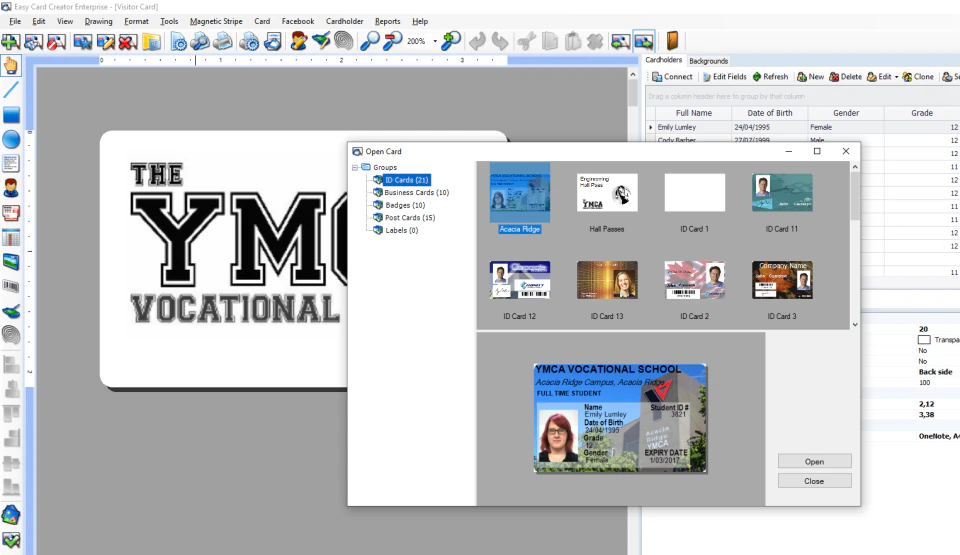This screenshot has width=960, height=555.
Task: Click the print preview magnifier page icon
Action: tap(200, 42)
